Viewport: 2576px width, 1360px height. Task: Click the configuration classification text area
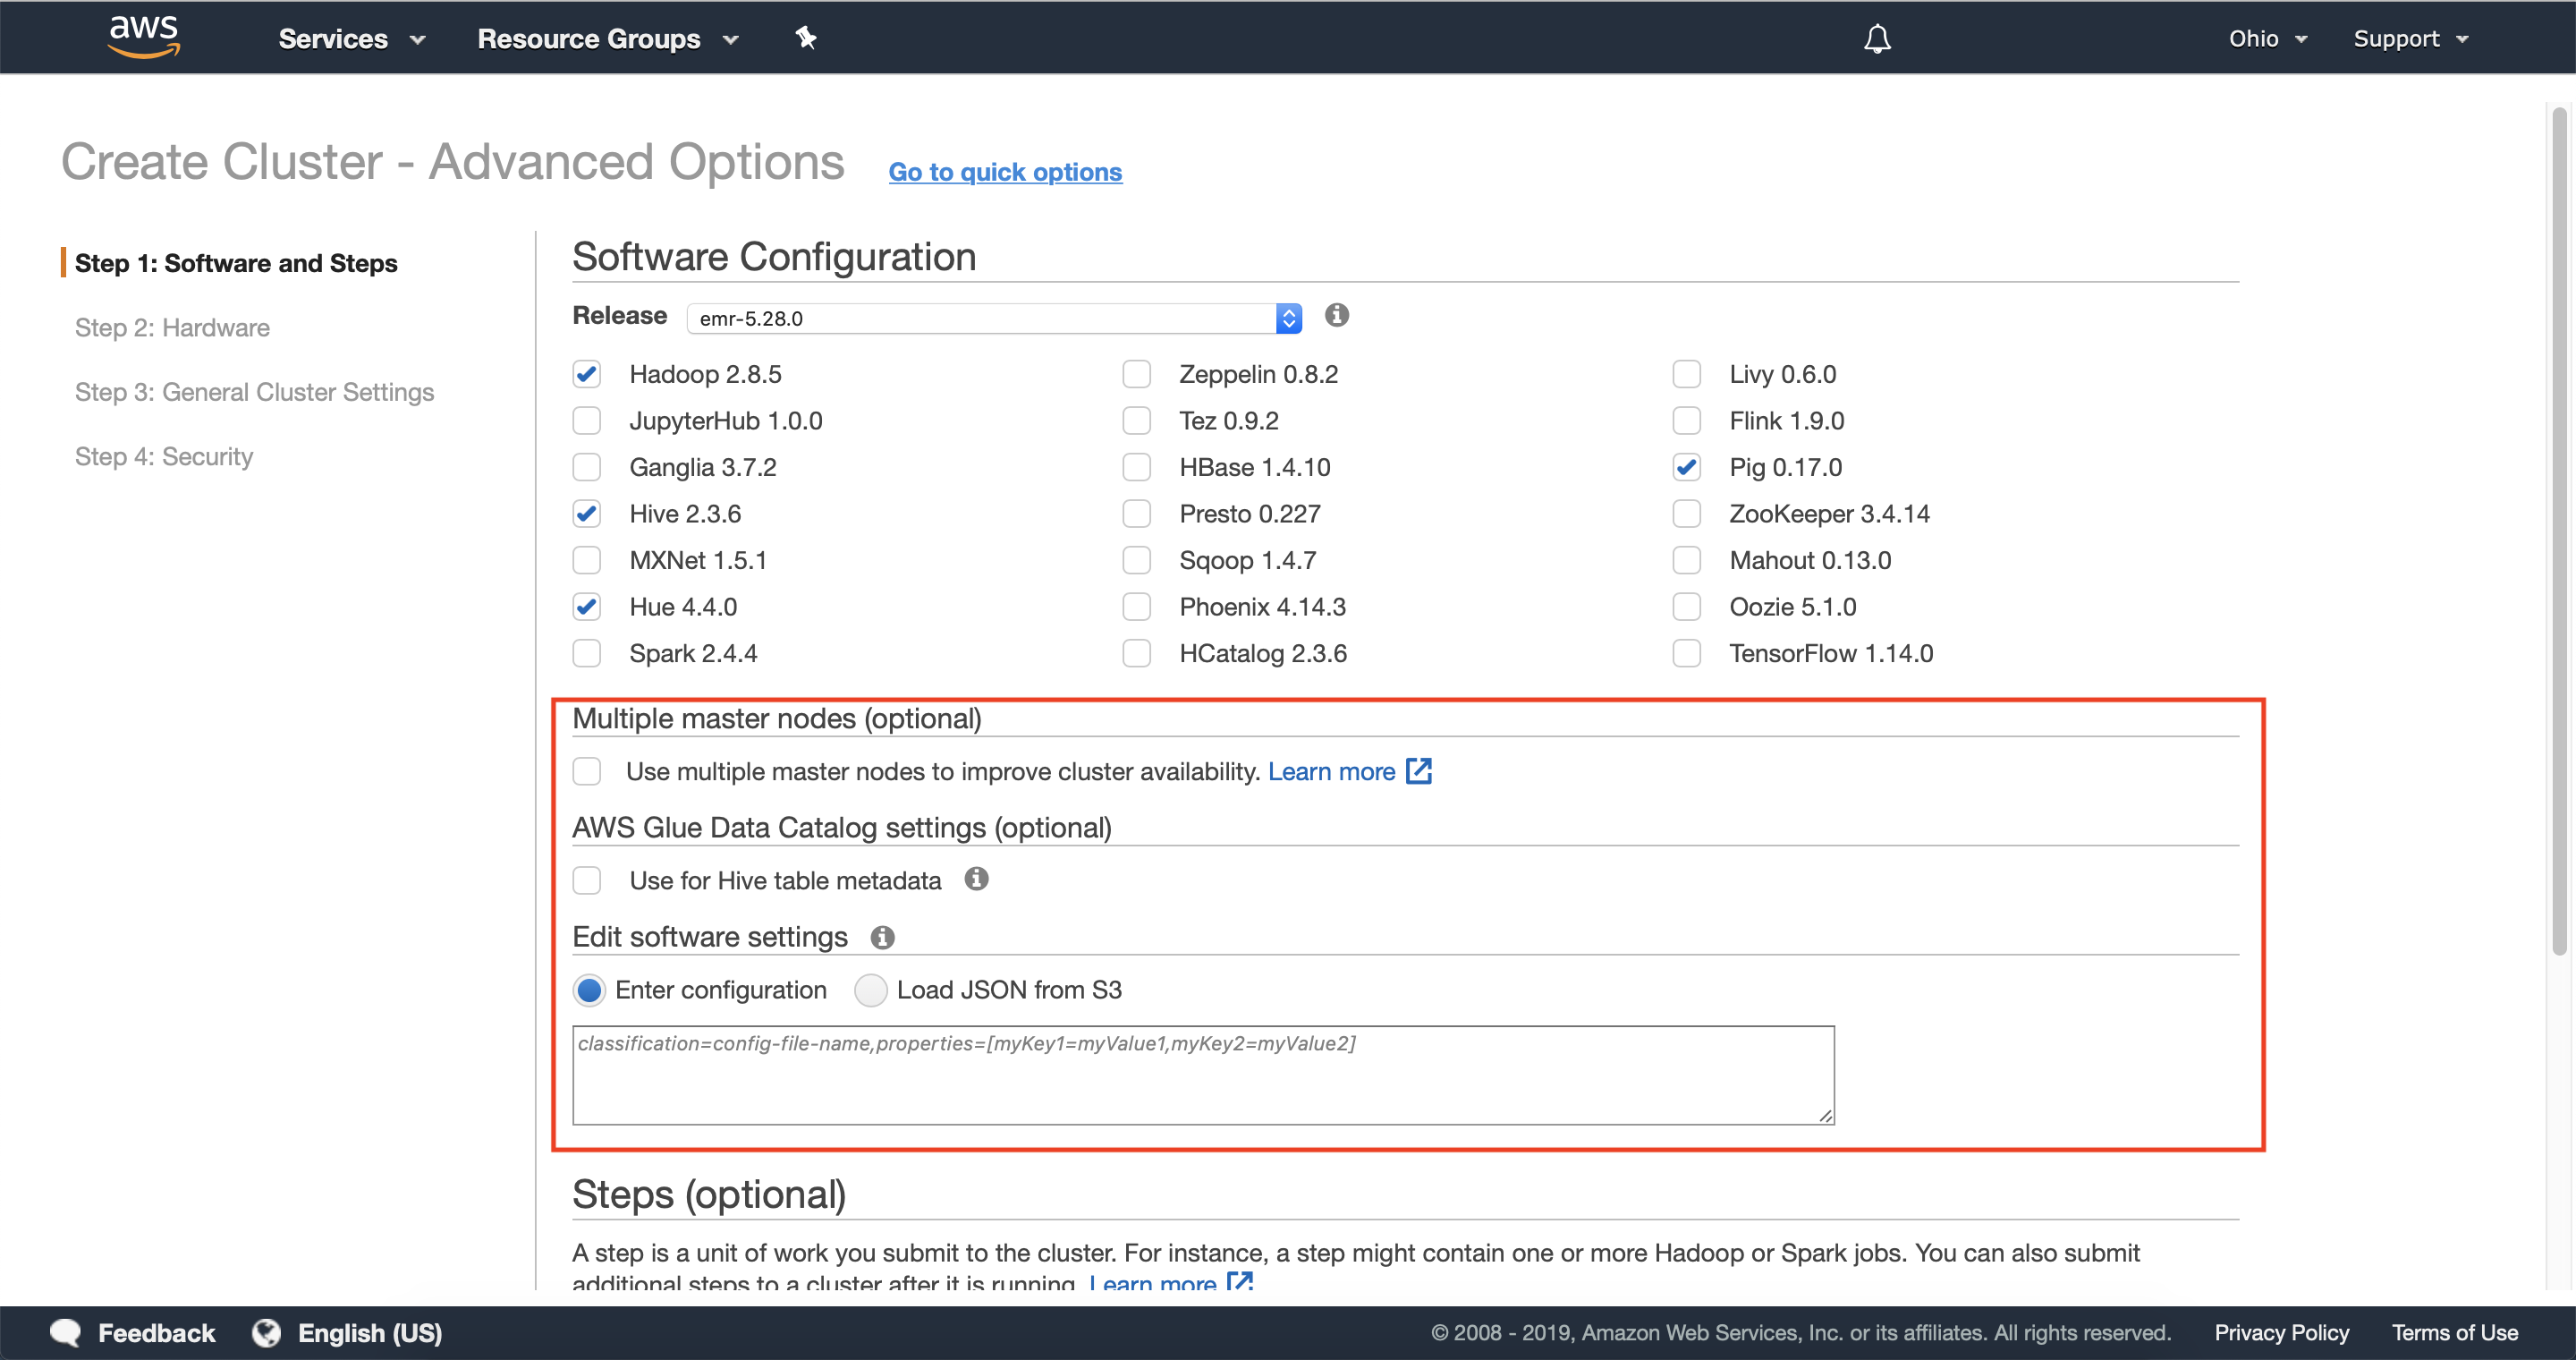[1202, 1075]
